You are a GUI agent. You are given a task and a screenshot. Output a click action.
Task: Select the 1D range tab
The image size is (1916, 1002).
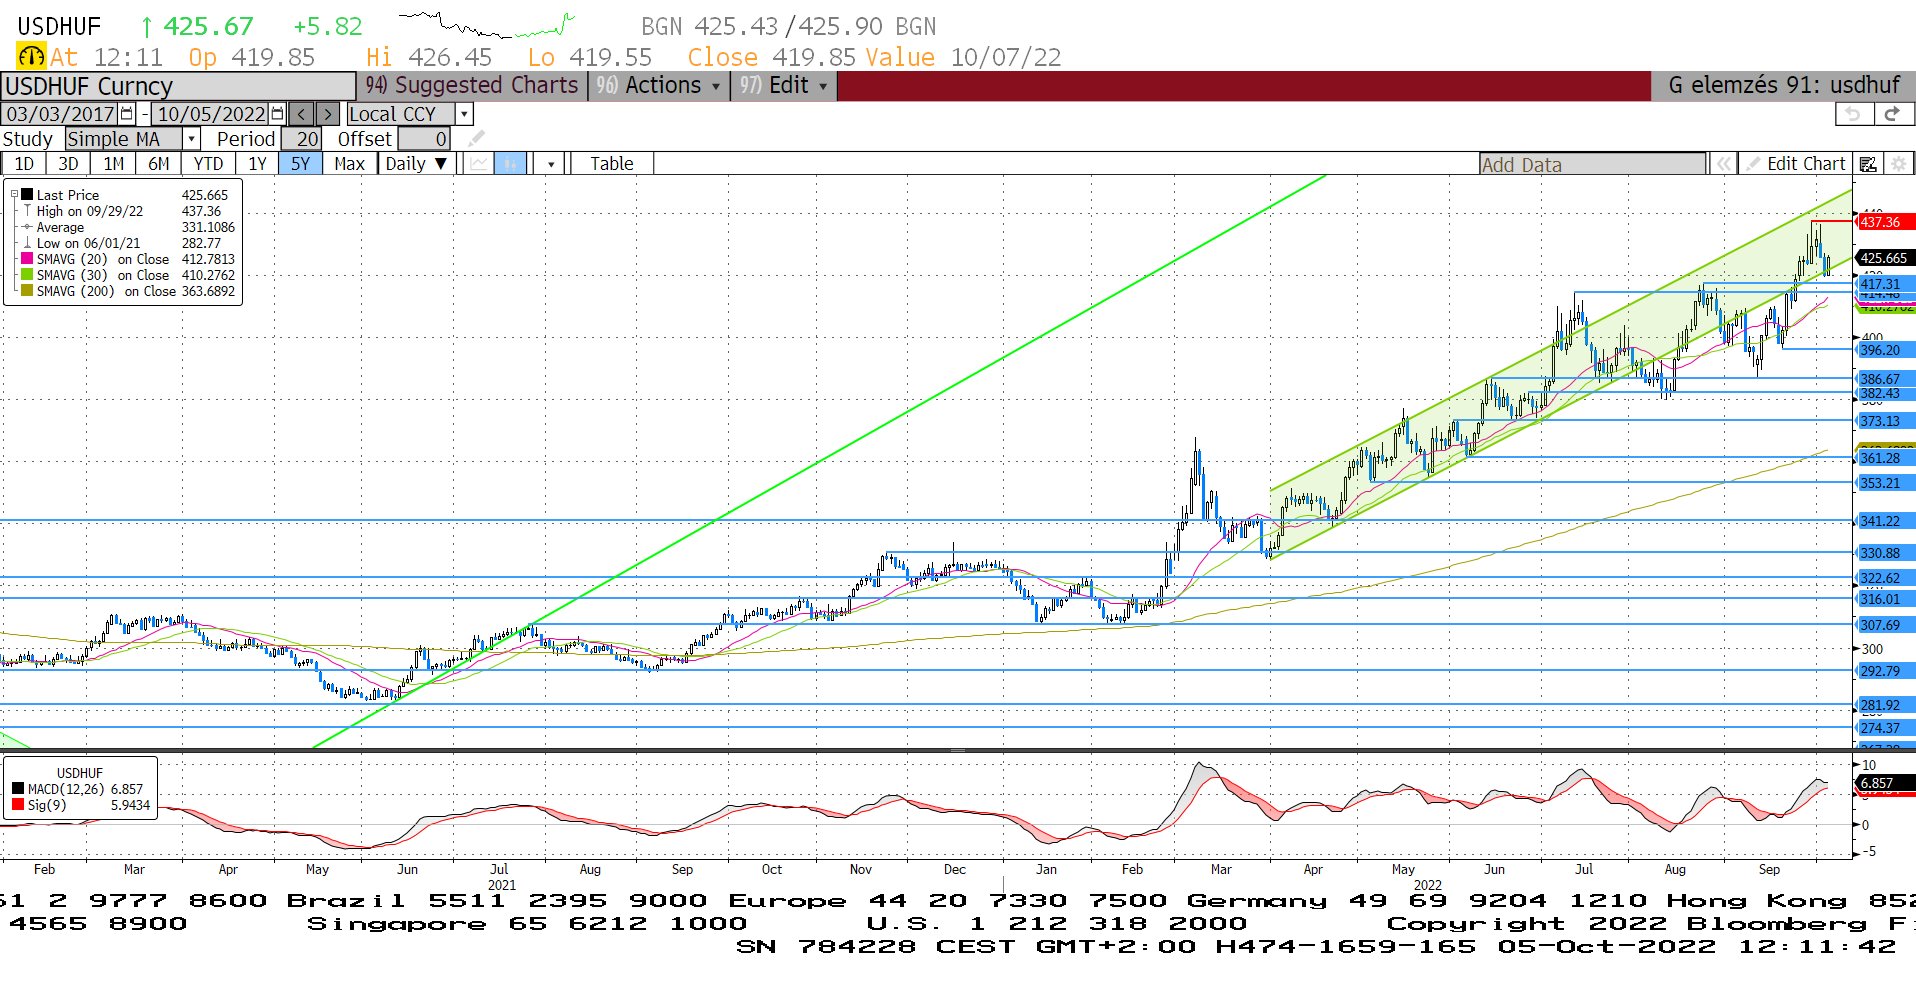24,164
